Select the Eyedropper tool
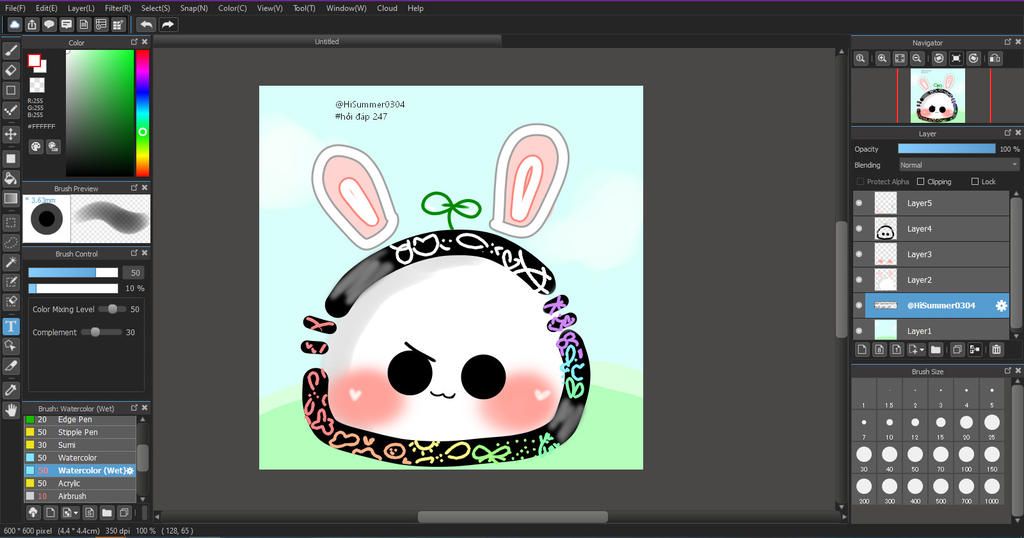The image size is (1024, 538). (10, 390)
